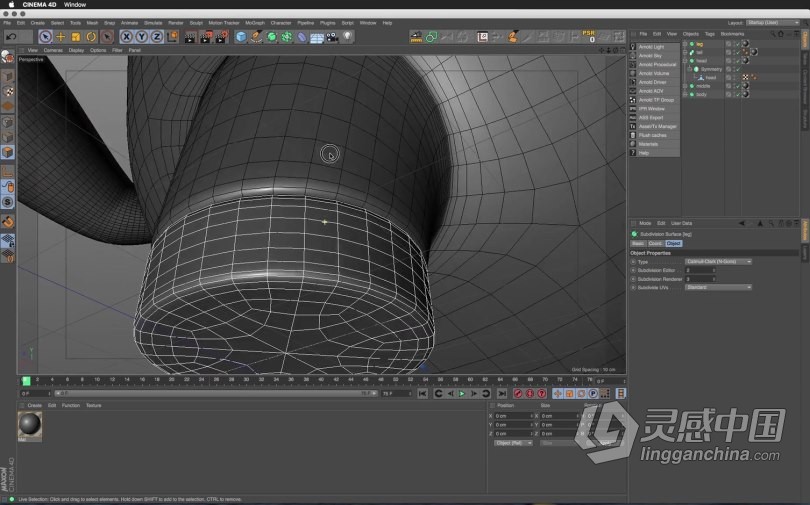Open the Subdivide UVs dropdown
Screen dimensions: 810x505
(x=718, y=287)
